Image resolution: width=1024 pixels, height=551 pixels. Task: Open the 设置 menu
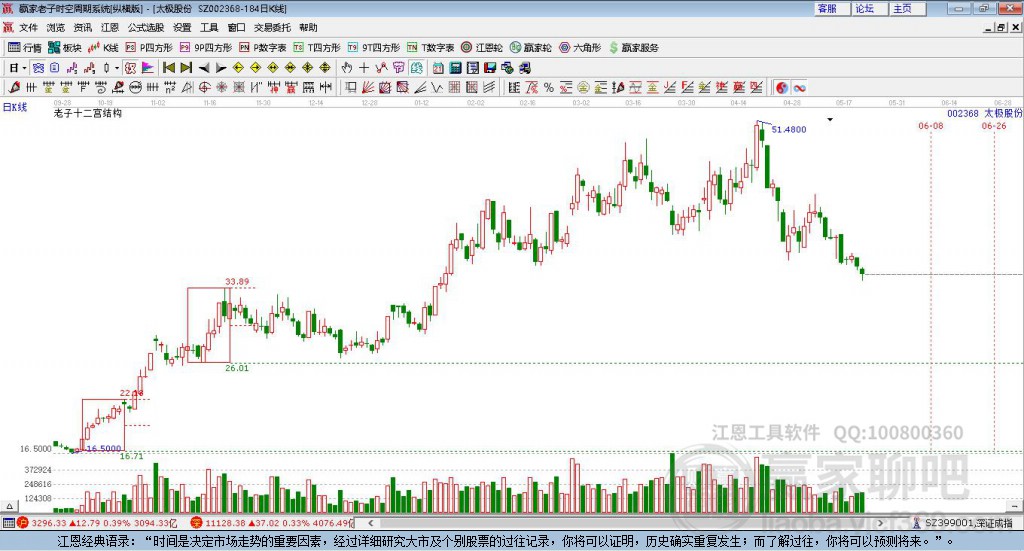[x=182, y=27]
